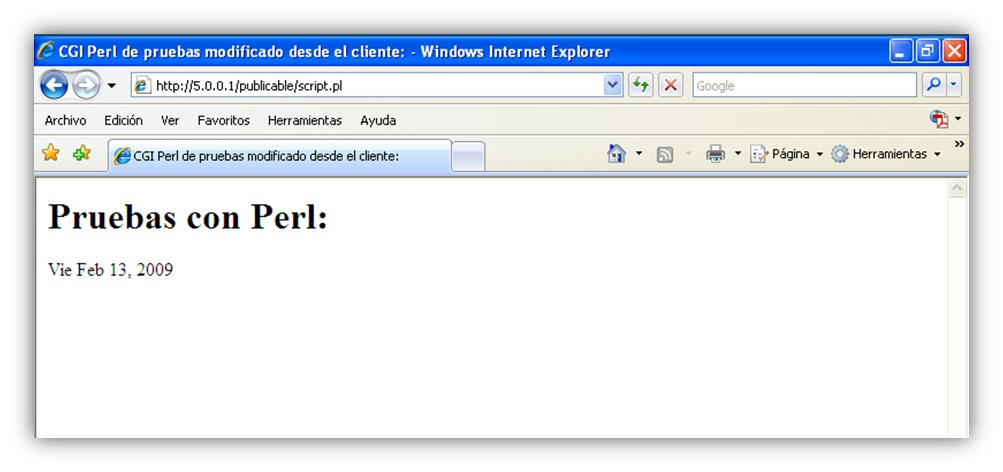
Task: Click the Forward navigation arrow button
Action: 86,85
